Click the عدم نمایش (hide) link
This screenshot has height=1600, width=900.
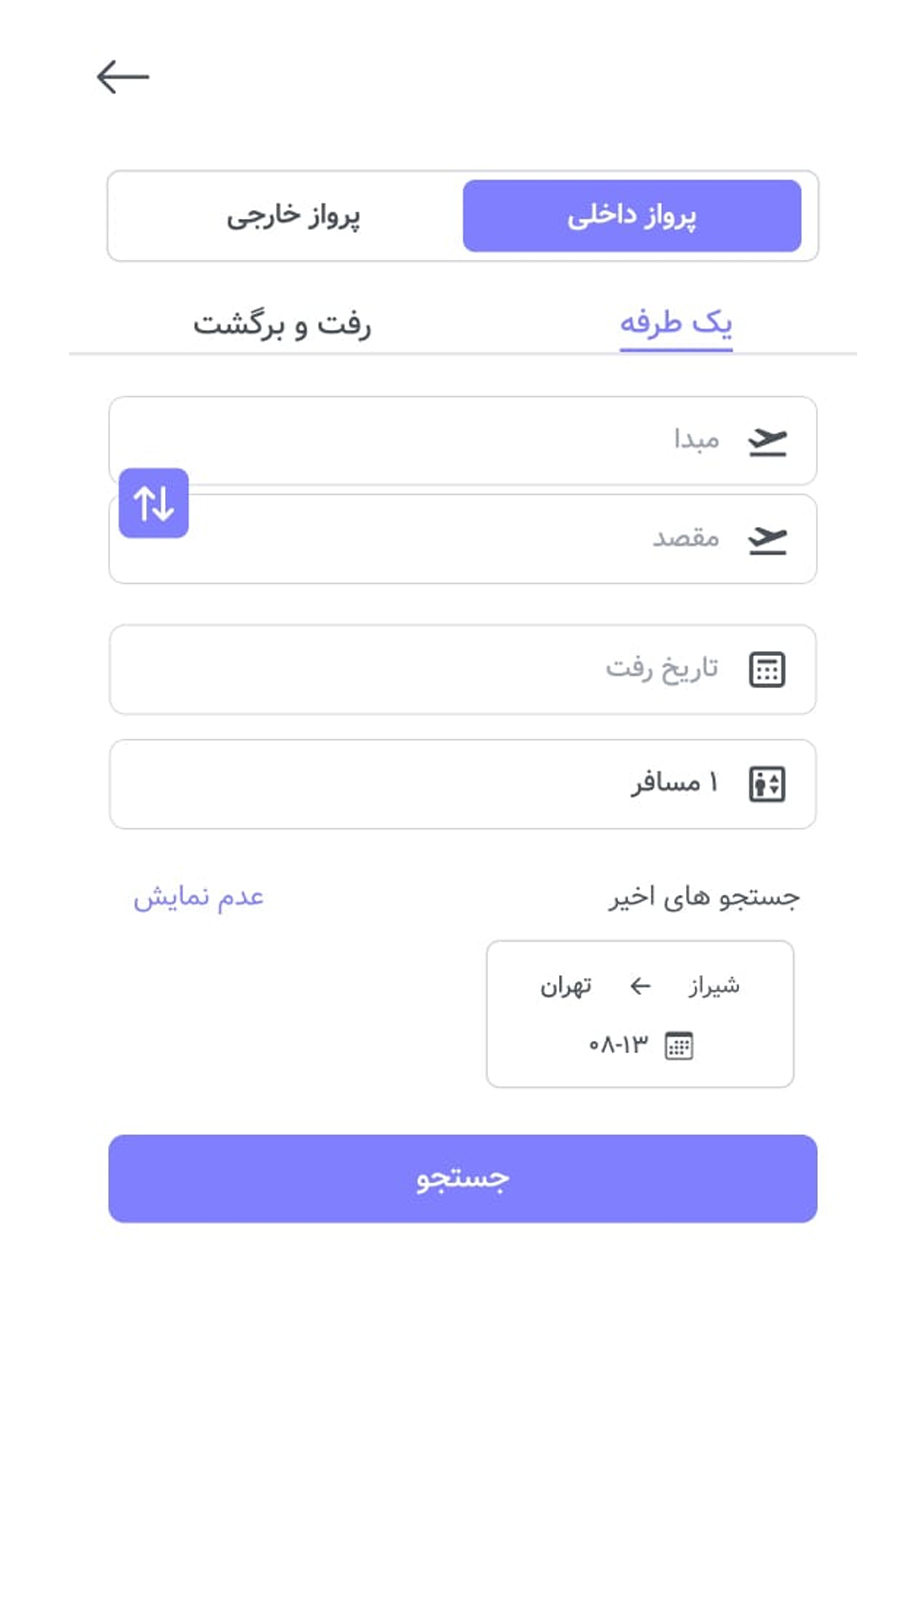pos(198,897)
